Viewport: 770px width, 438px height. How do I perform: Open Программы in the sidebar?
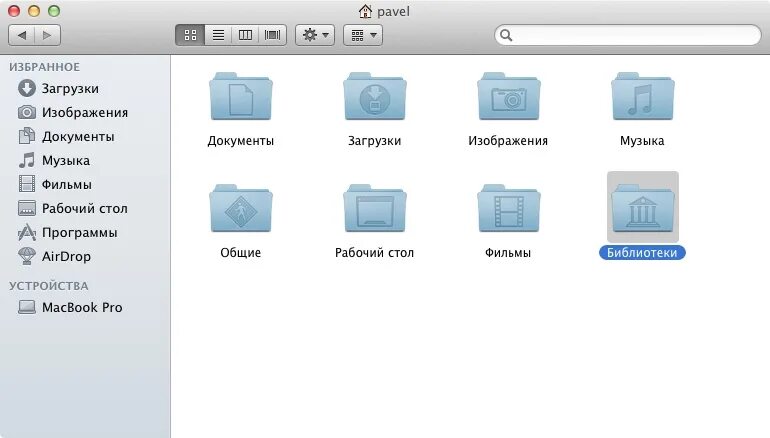pos(68,232)
